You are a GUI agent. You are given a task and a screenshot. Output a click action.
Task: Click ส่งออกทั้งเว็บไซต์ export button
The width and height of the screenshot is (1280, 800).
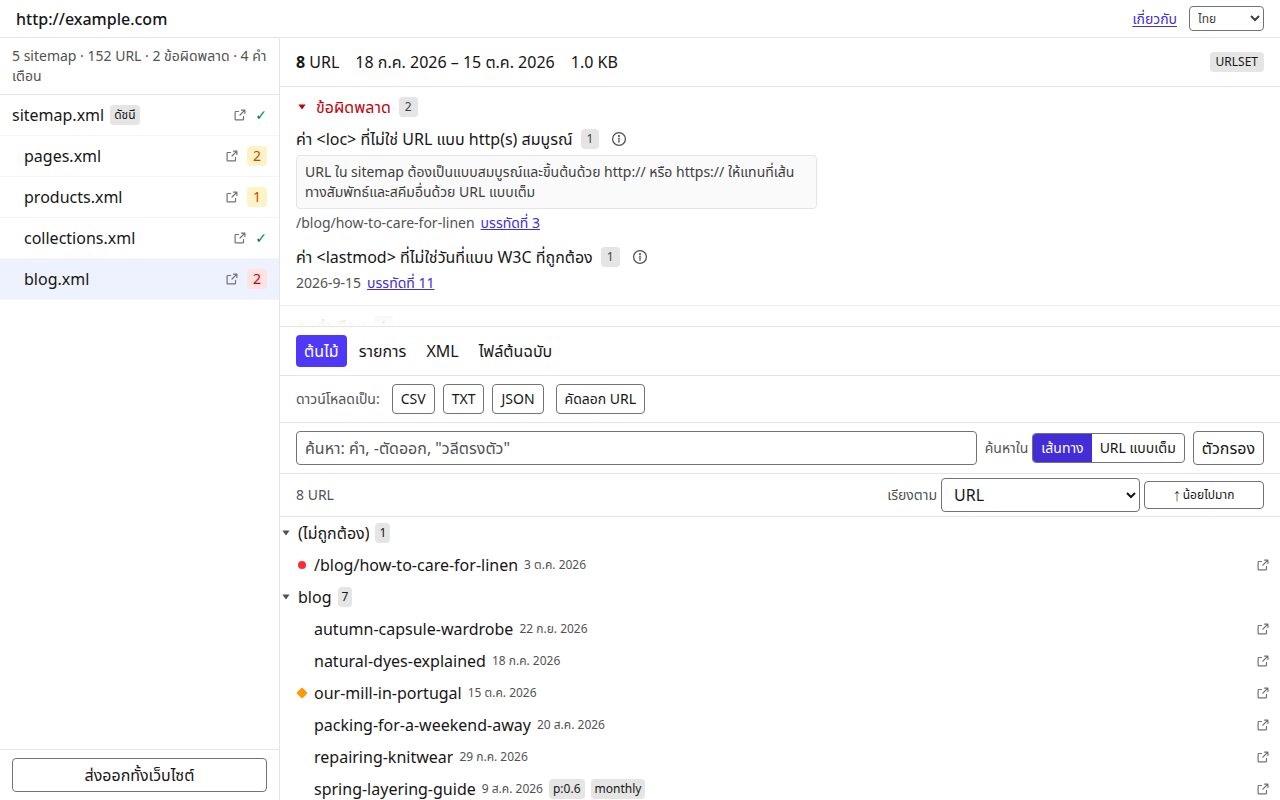tap(139, 775)
